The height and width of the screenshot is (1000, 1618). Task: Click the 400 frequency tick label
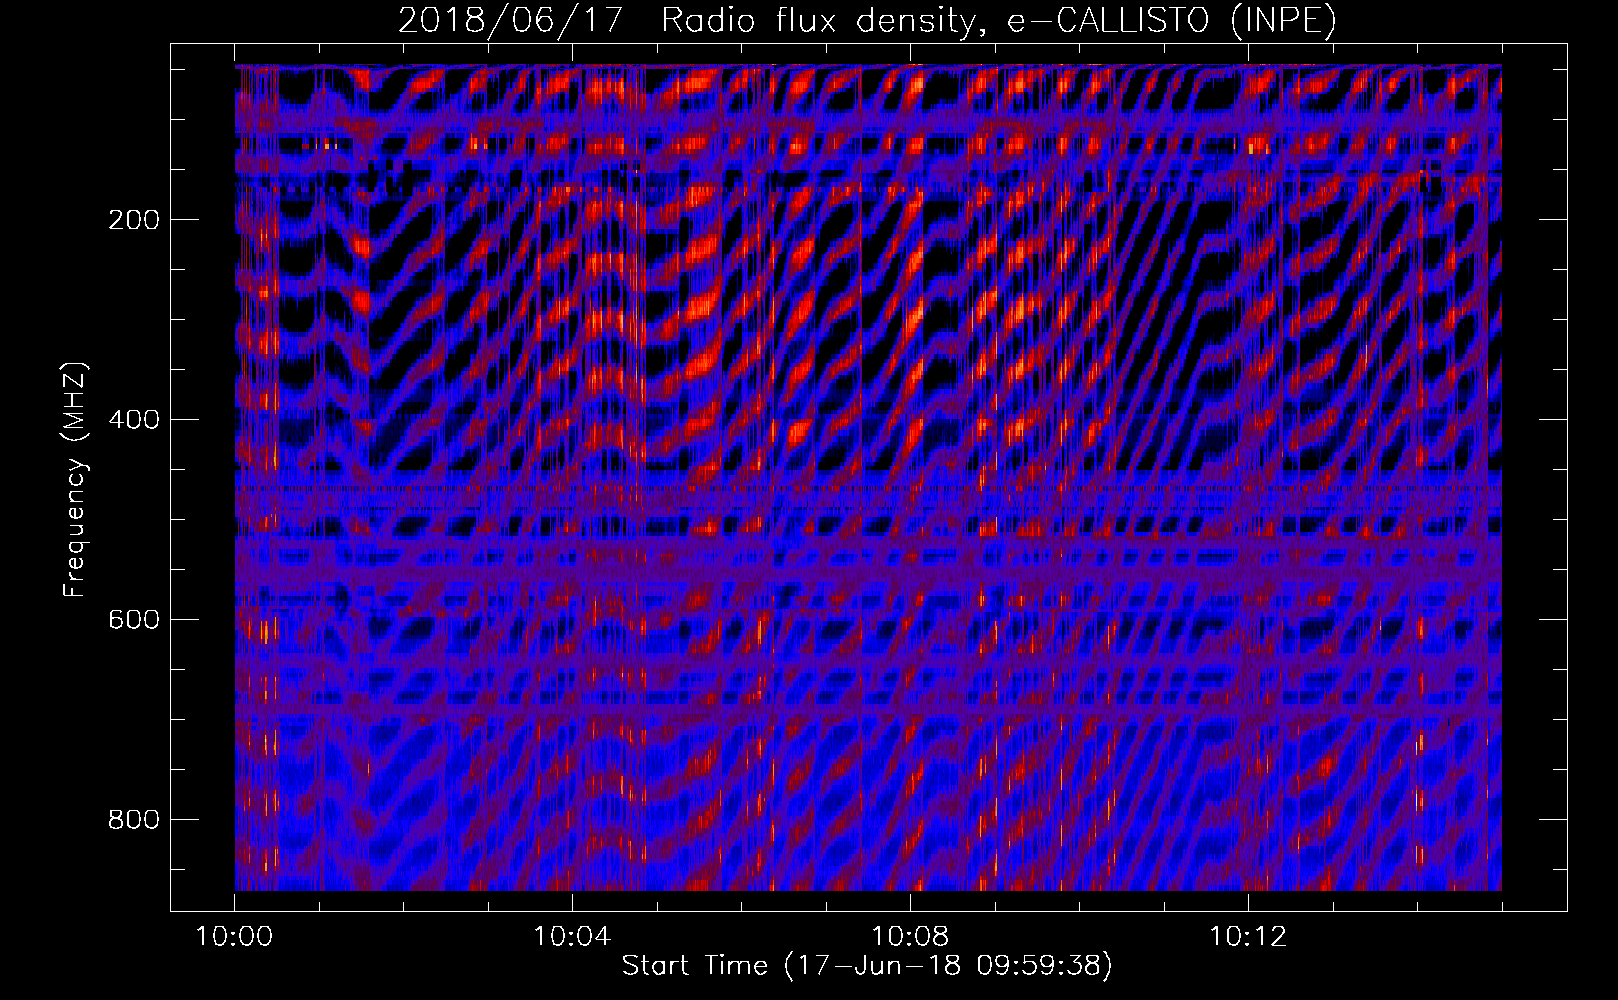tap(134, 420)
